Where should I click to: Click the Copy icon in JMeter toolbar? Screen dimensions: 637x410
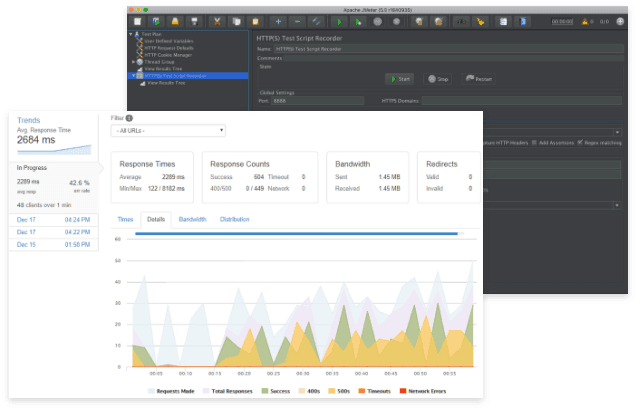[236, 22]
